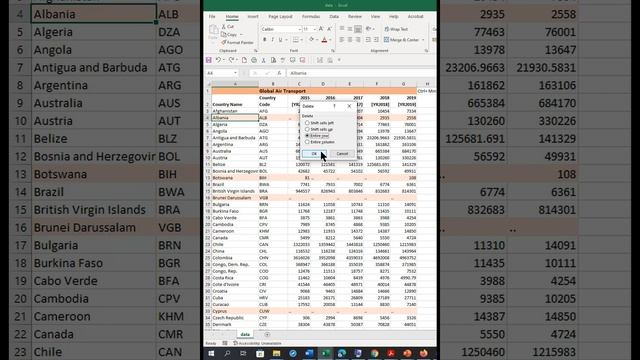
Task: Expand Alignment group dialog launcher
Action: click(x=426, y=51)
